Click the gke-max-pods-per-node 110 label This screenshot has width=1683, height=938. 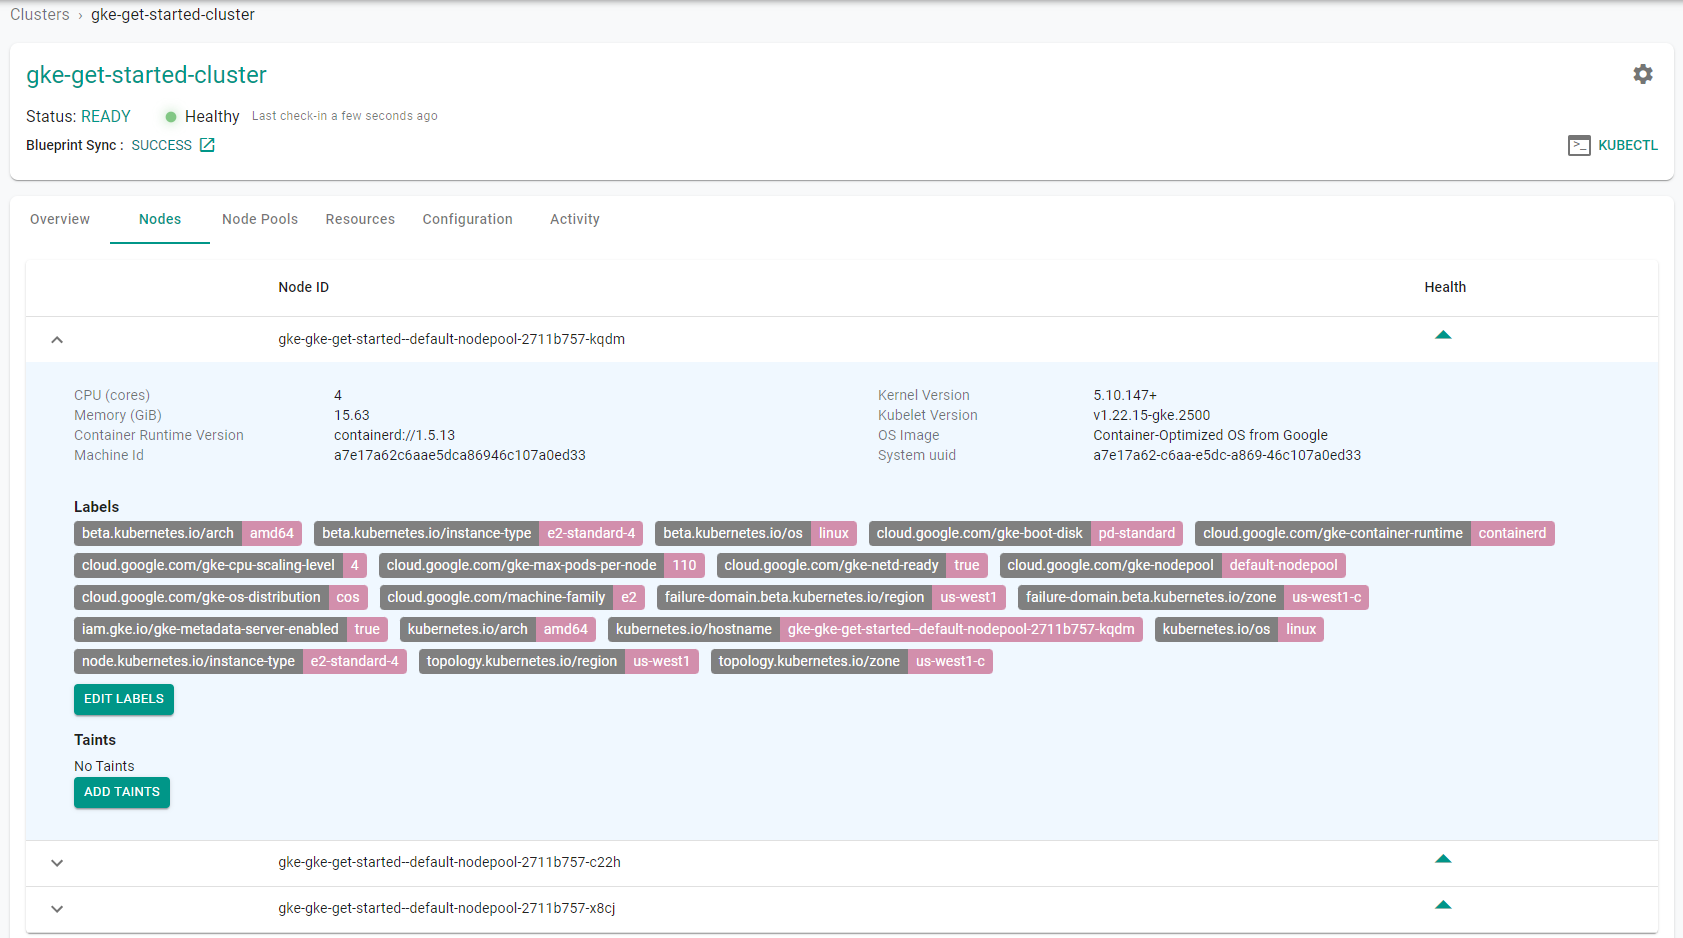click(542, 565)
